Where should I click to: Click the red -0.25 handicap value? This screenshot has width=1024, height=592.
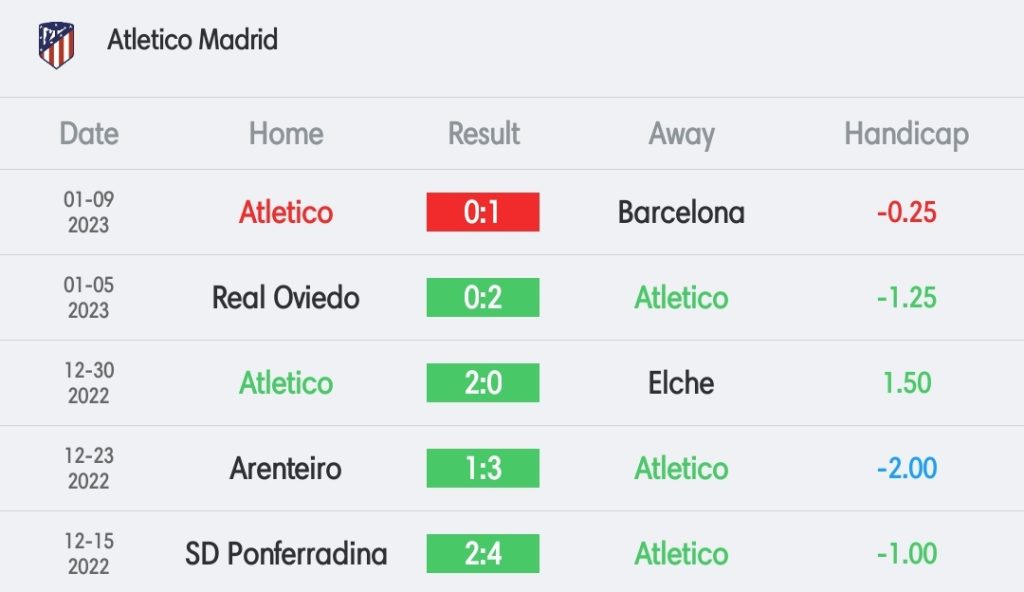(906, 212)
